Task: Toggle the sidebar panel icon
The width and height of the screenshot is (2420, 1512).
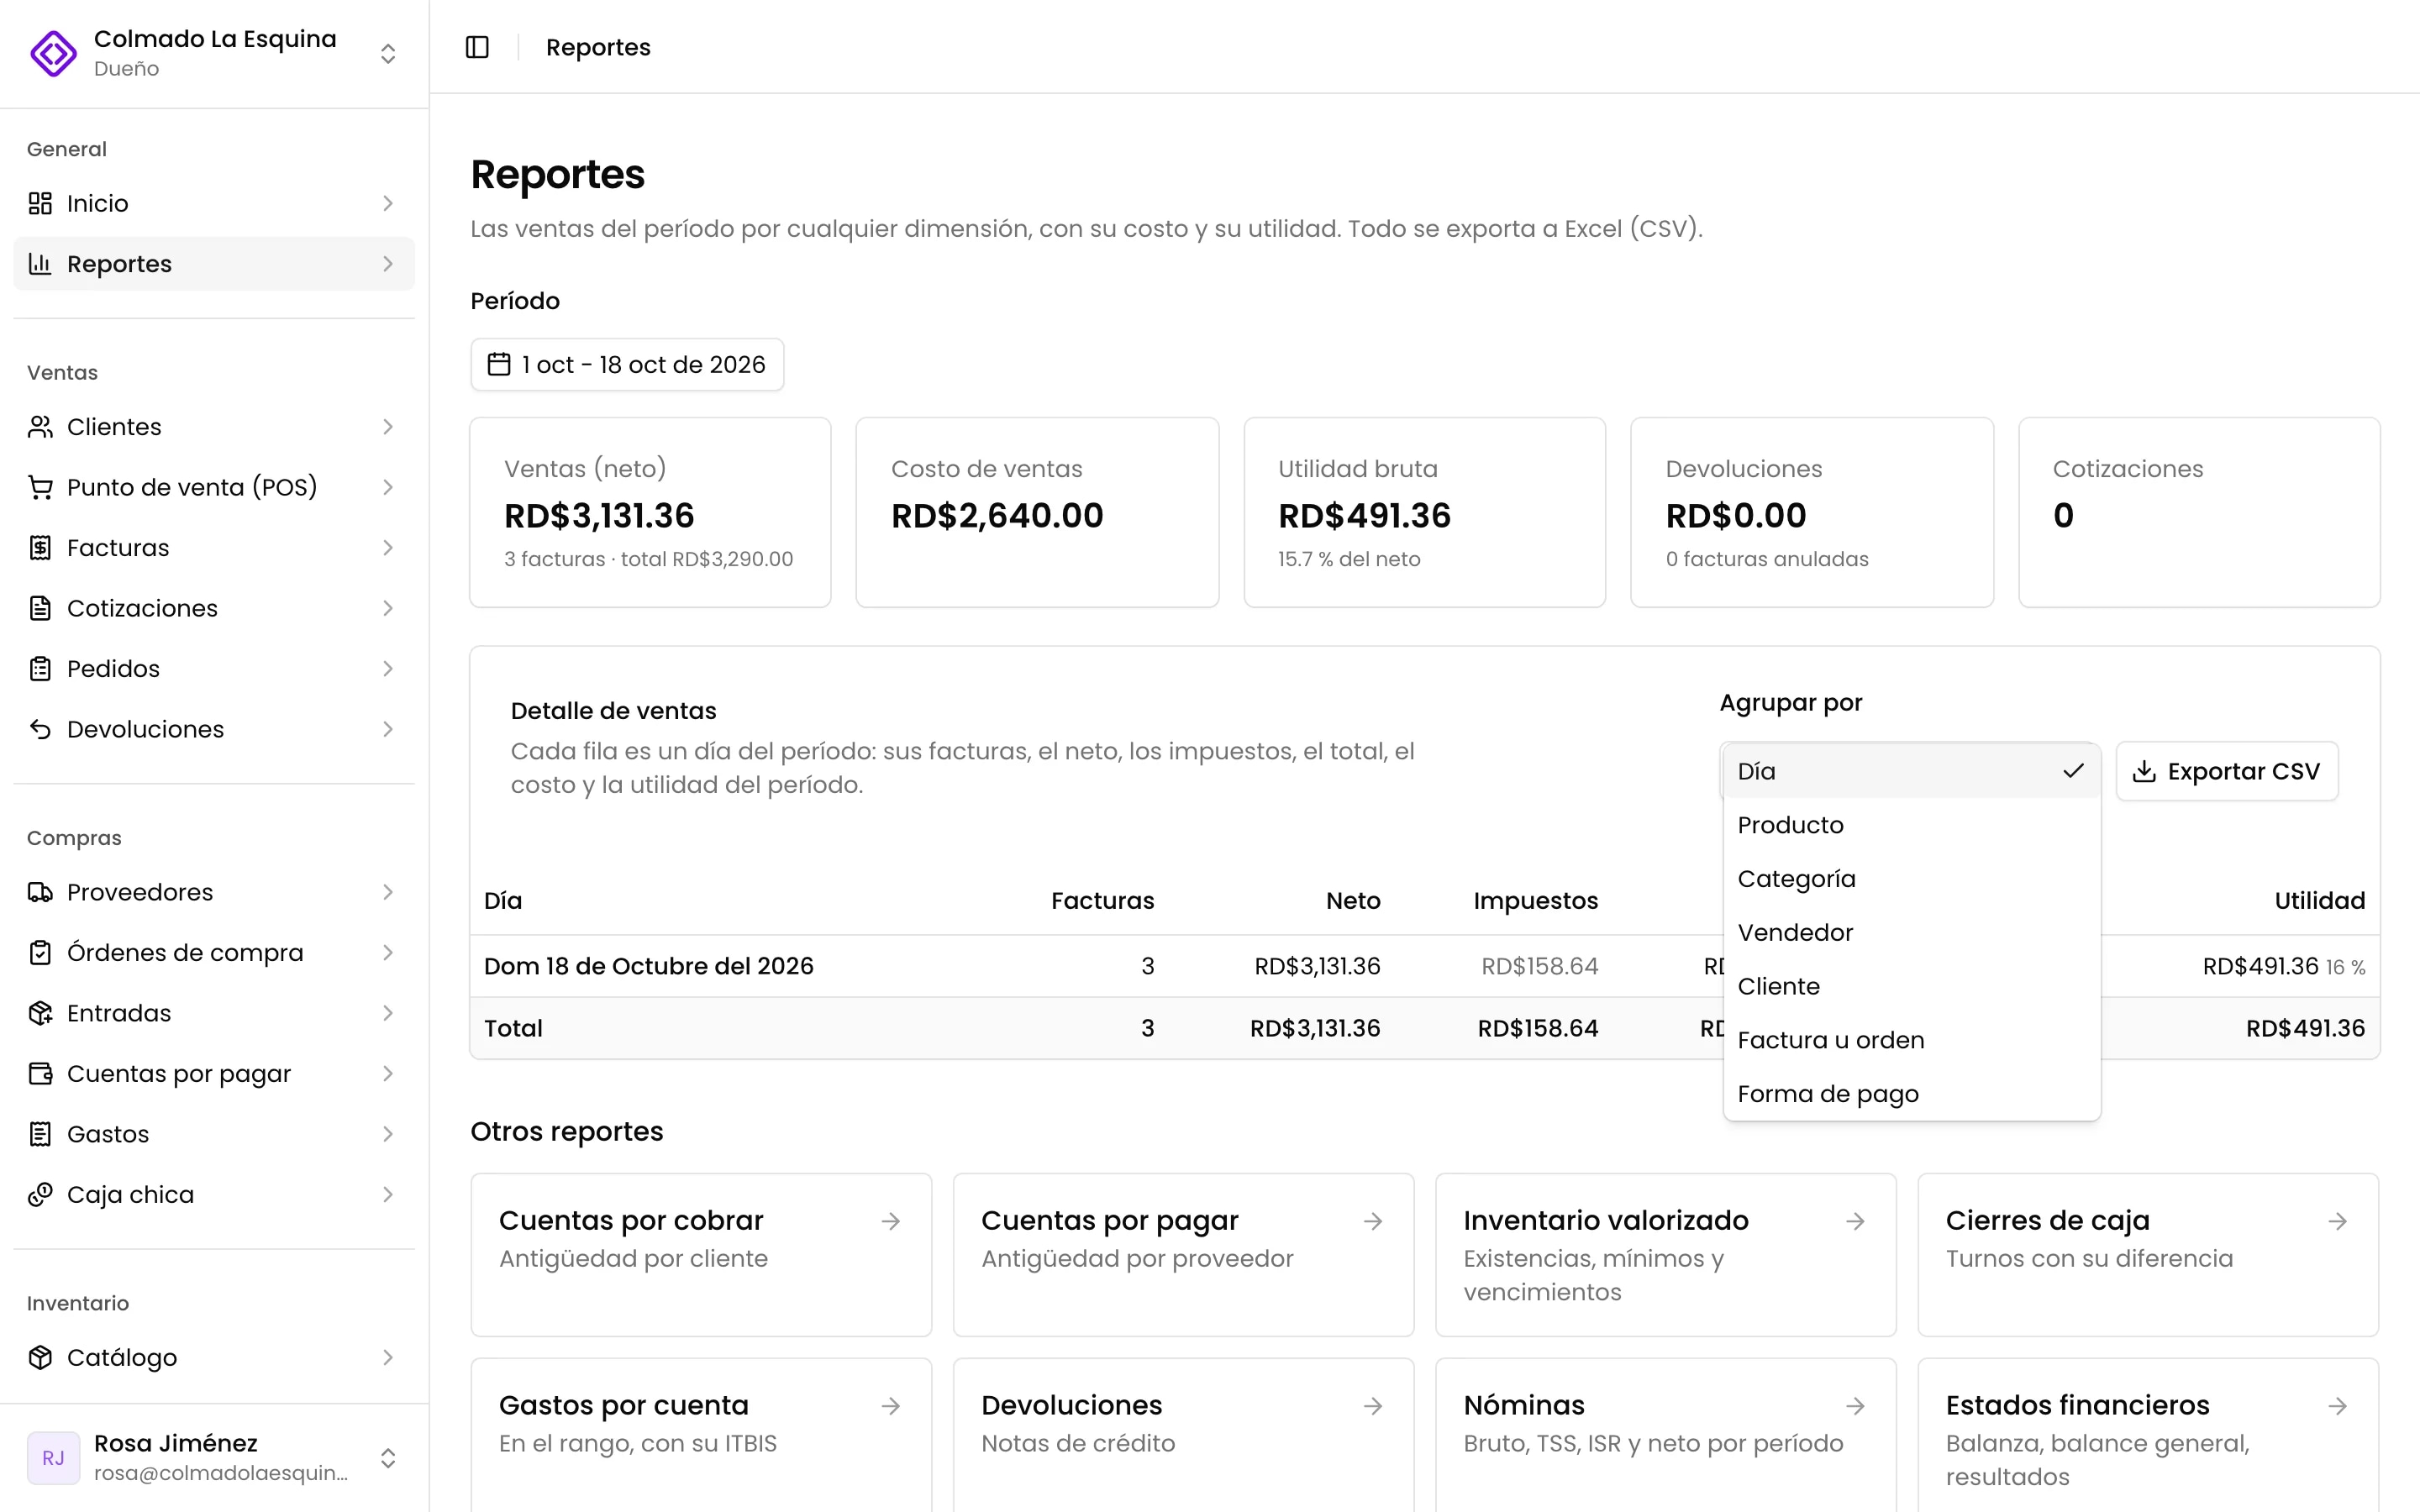Action: point(477,47)
